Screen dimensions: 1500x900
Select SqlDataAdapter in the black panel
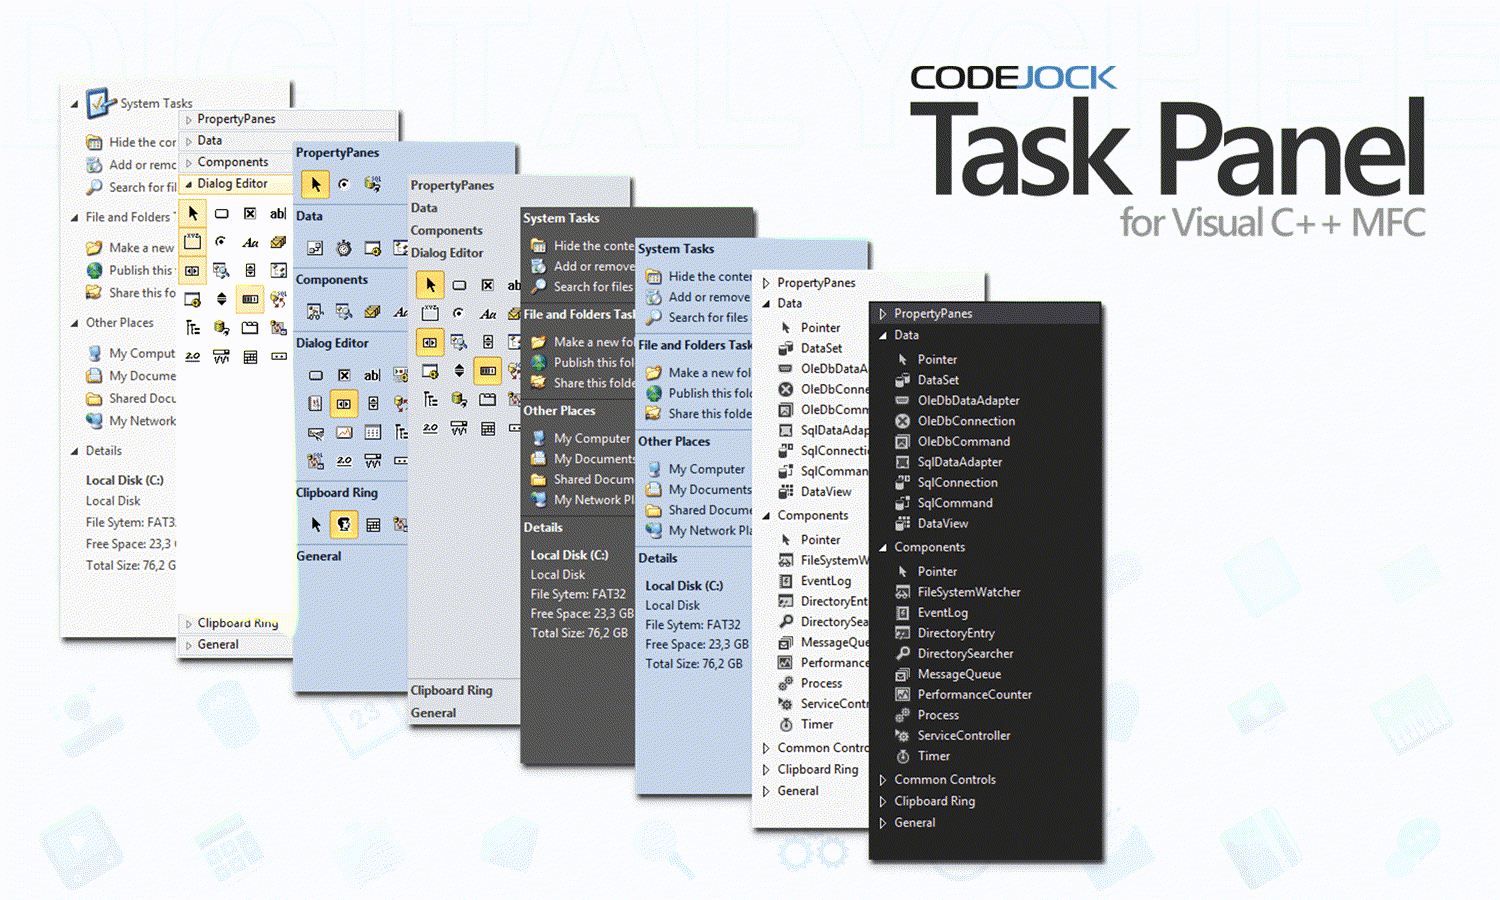948,462
